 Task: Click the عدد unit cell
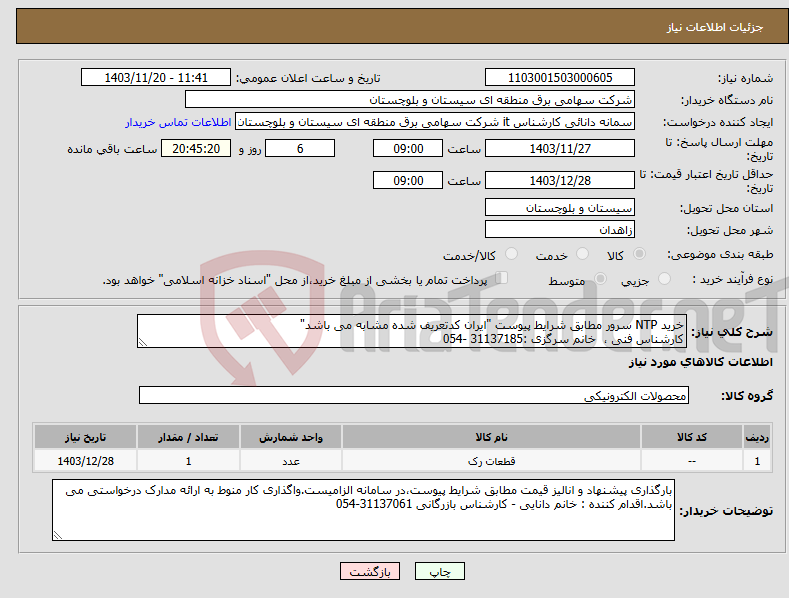[x=291, y=461]
